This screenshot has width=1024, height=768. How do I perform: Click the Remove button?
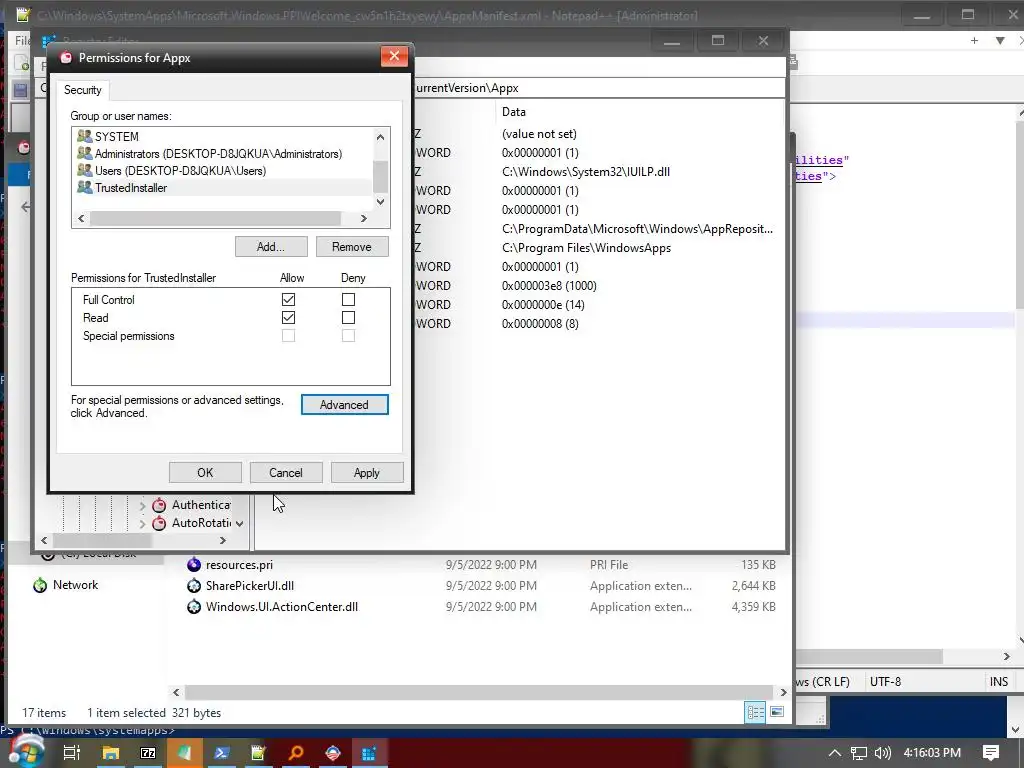(352, 246)
